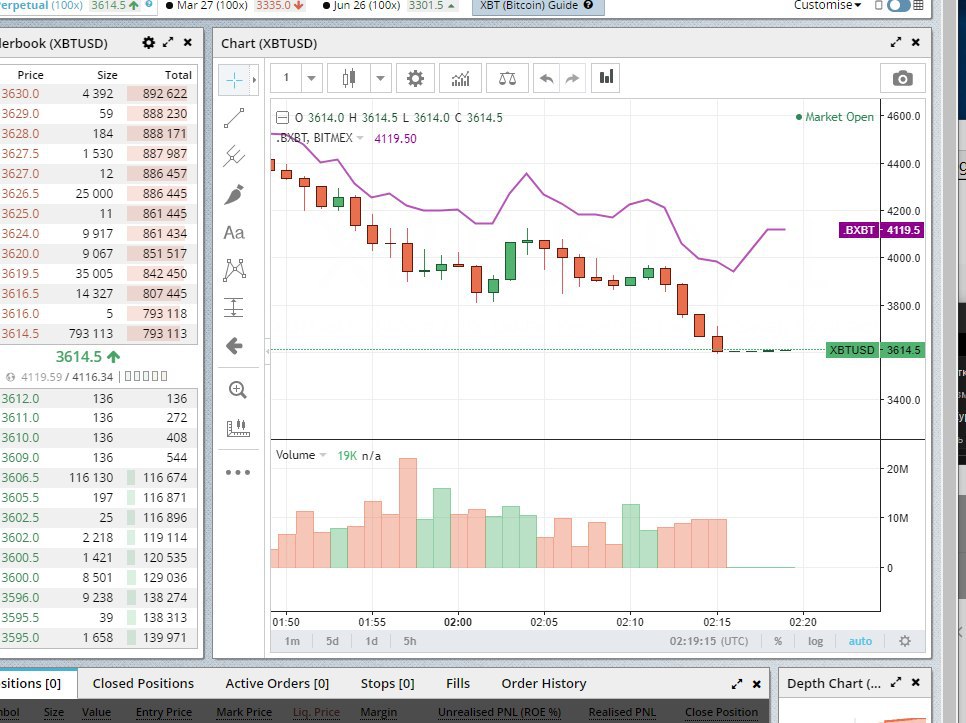
Task: Select the 5d time range button
Action: point(332,641)
